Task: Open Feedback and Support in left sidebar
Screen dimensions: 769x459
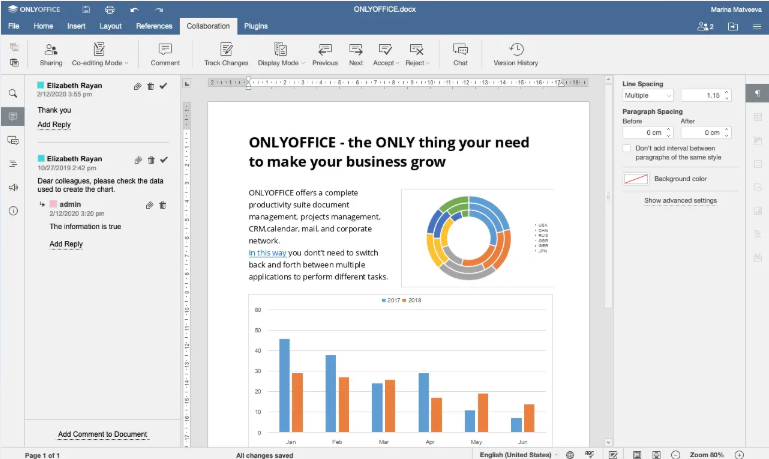Action: (13, 187)
